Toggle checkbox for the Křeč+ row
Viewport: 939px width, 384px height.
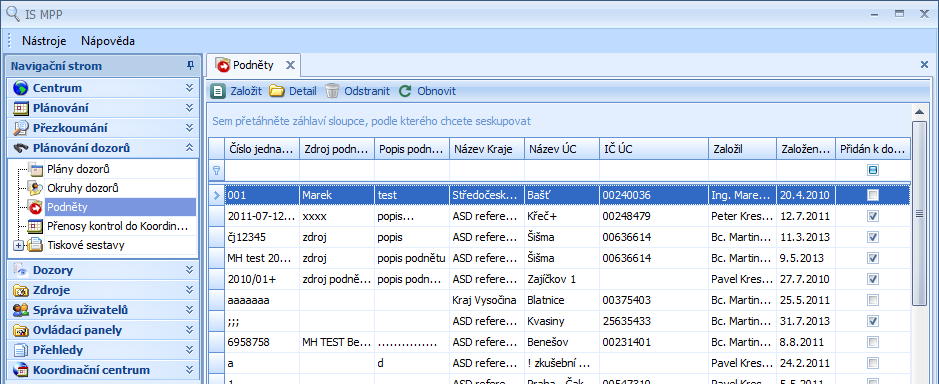(873, 216)
